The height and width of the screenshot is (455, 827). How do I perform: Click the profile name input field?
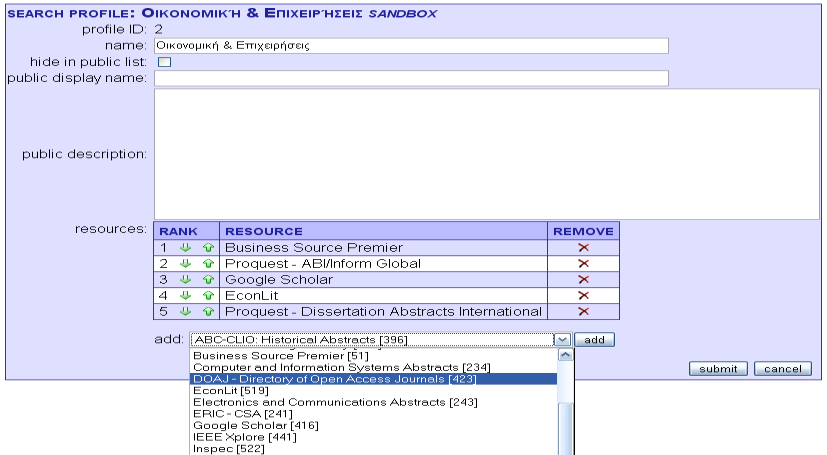tap(411, 46)
